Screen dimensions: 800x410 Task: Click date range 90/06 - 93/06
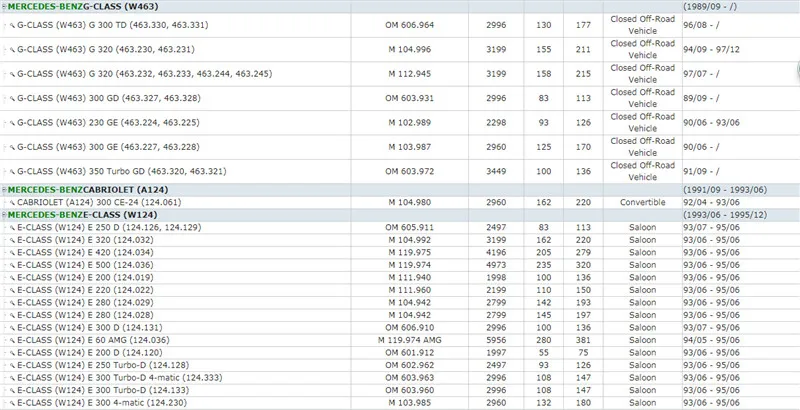click(x=711, y=122)
